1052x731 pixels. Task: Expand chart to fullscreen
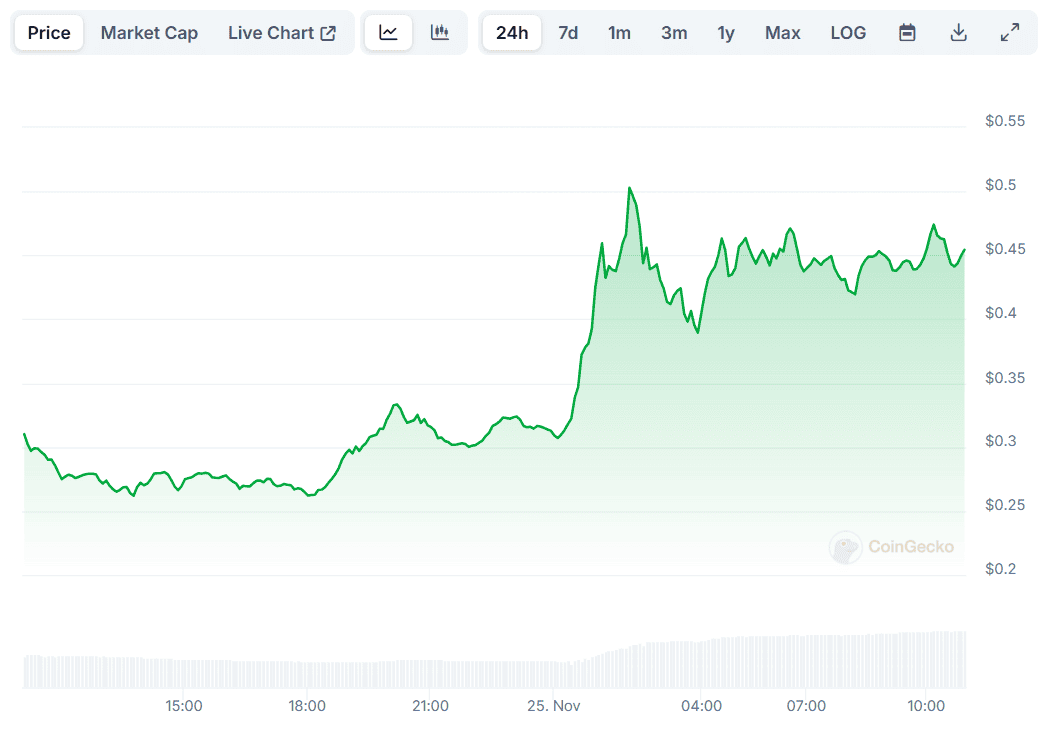tap(1010, 33)
